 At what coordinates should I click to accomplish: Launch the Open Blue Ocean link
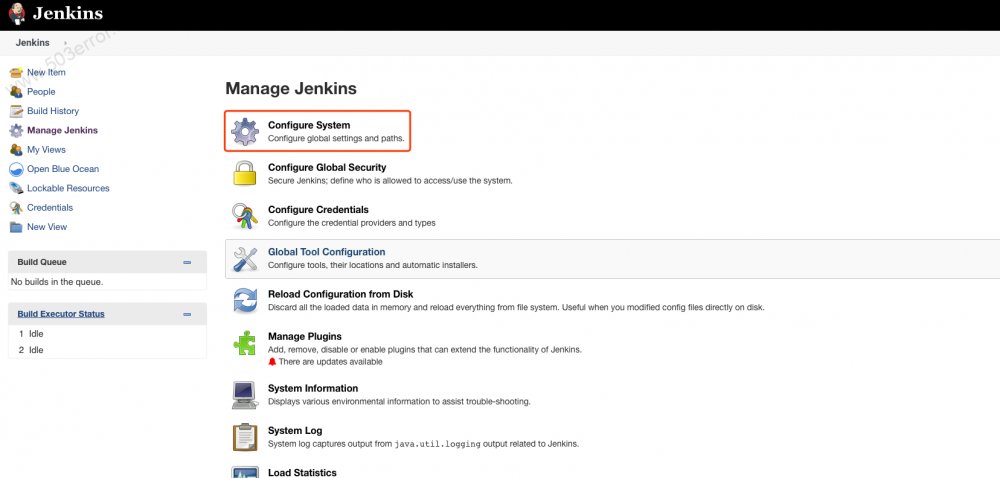[63, 169]
